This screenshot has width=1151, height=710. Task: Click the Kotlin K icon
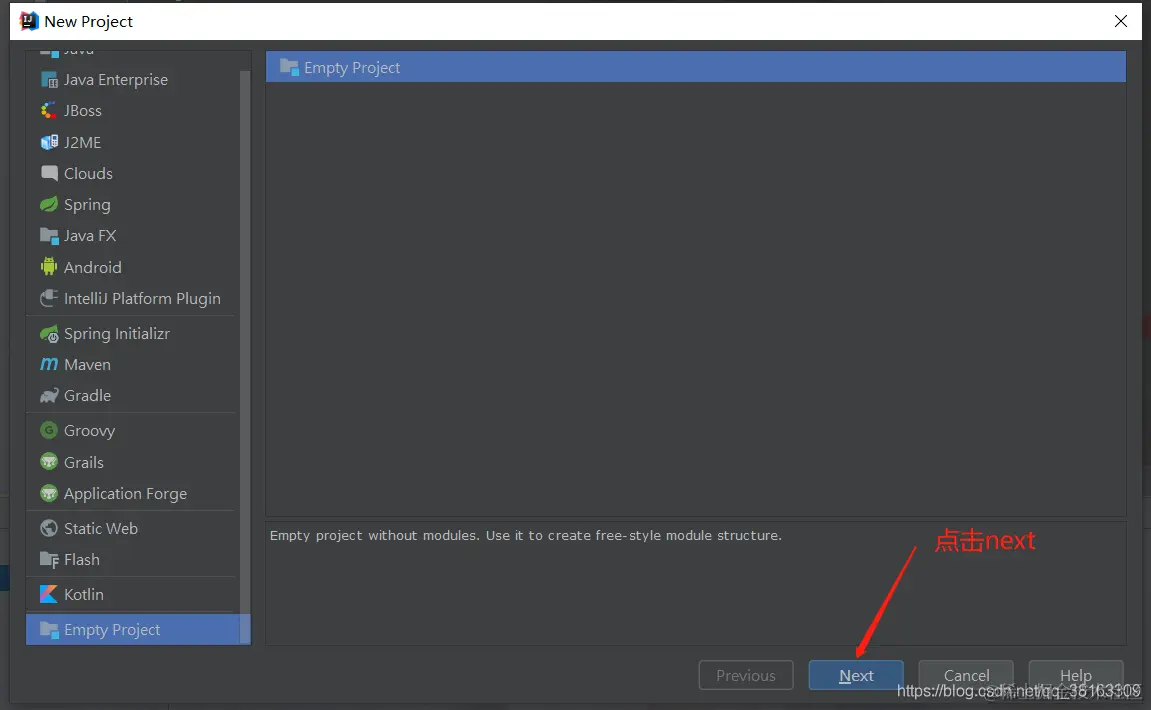49,594
